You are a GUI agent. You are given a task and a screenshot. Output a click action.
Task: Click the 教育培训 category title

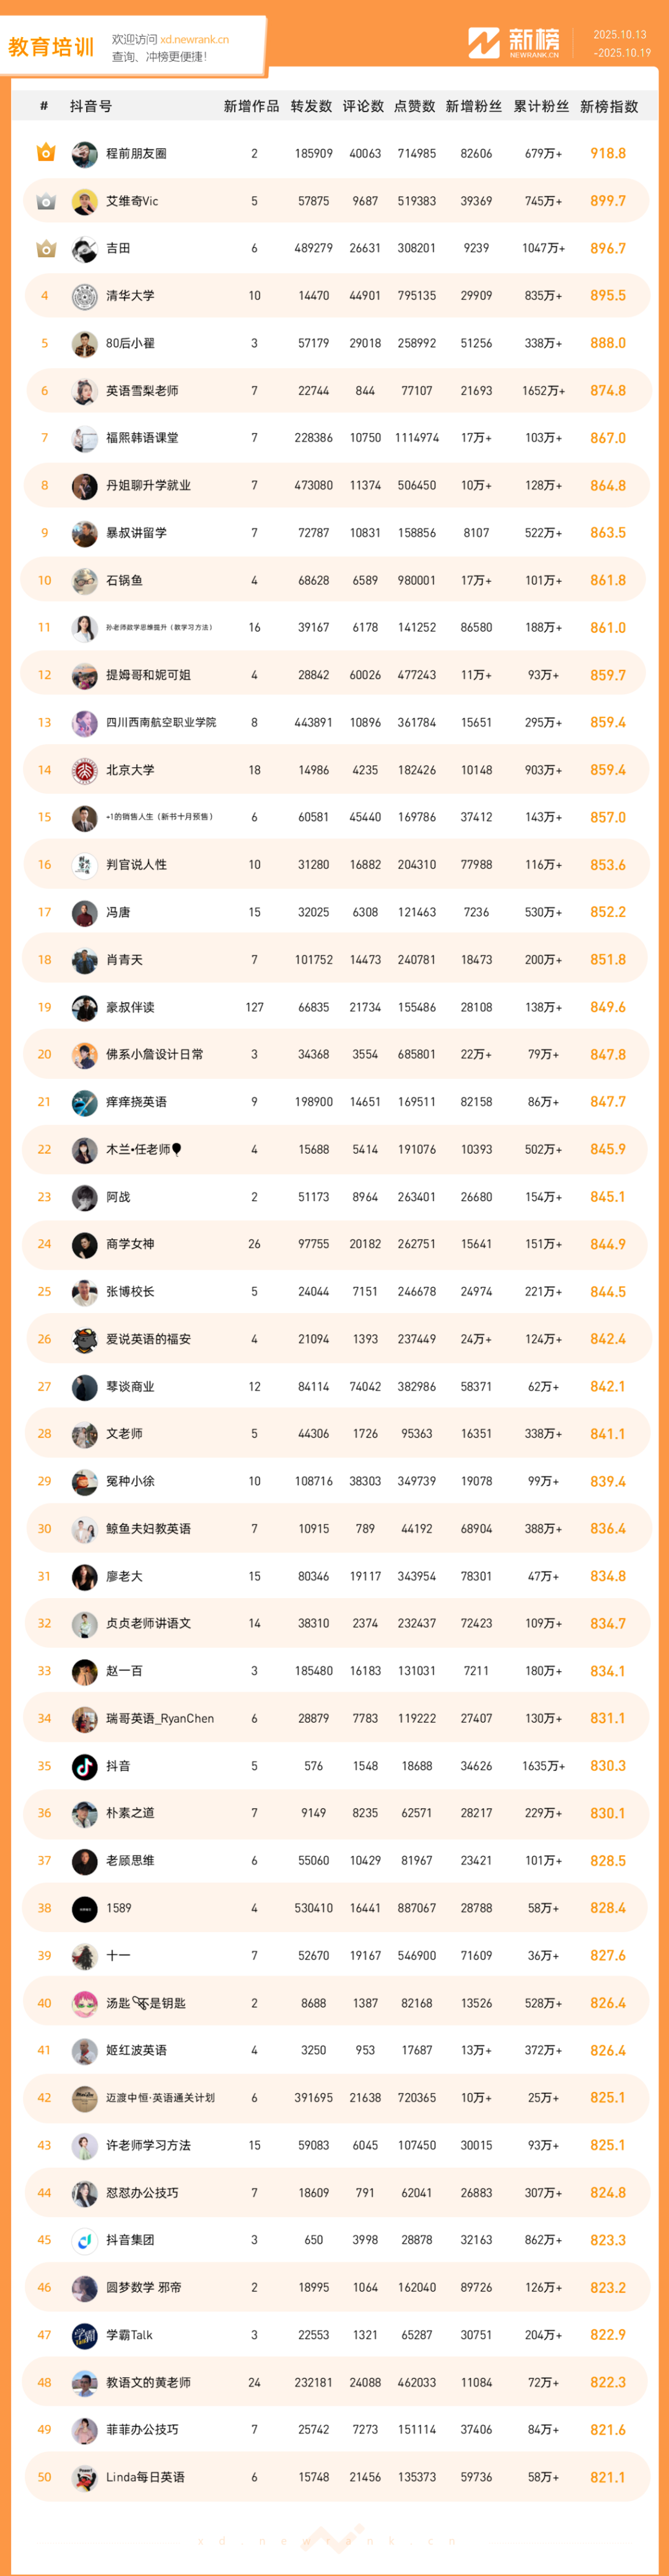(51, 47)
